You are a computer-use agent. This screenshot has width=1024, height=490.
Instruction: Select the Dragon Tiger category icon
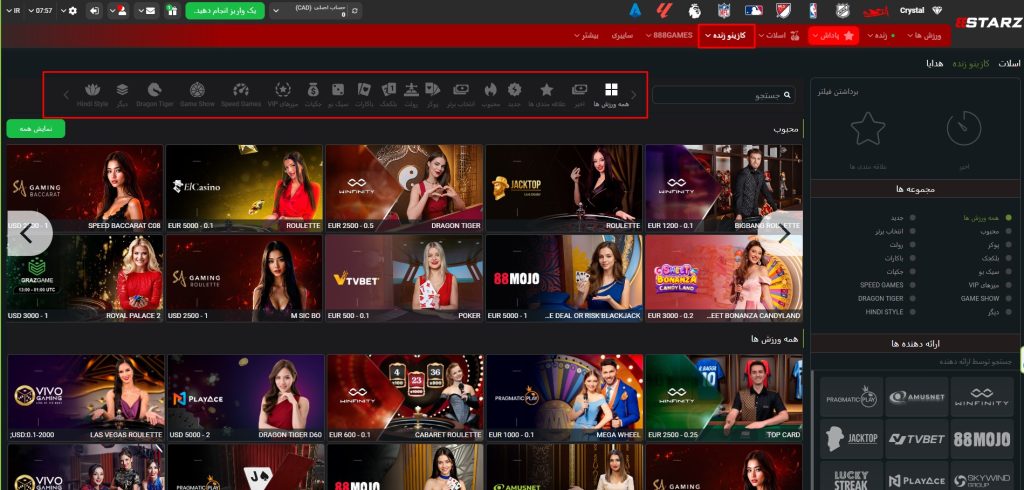click(154, 90)
